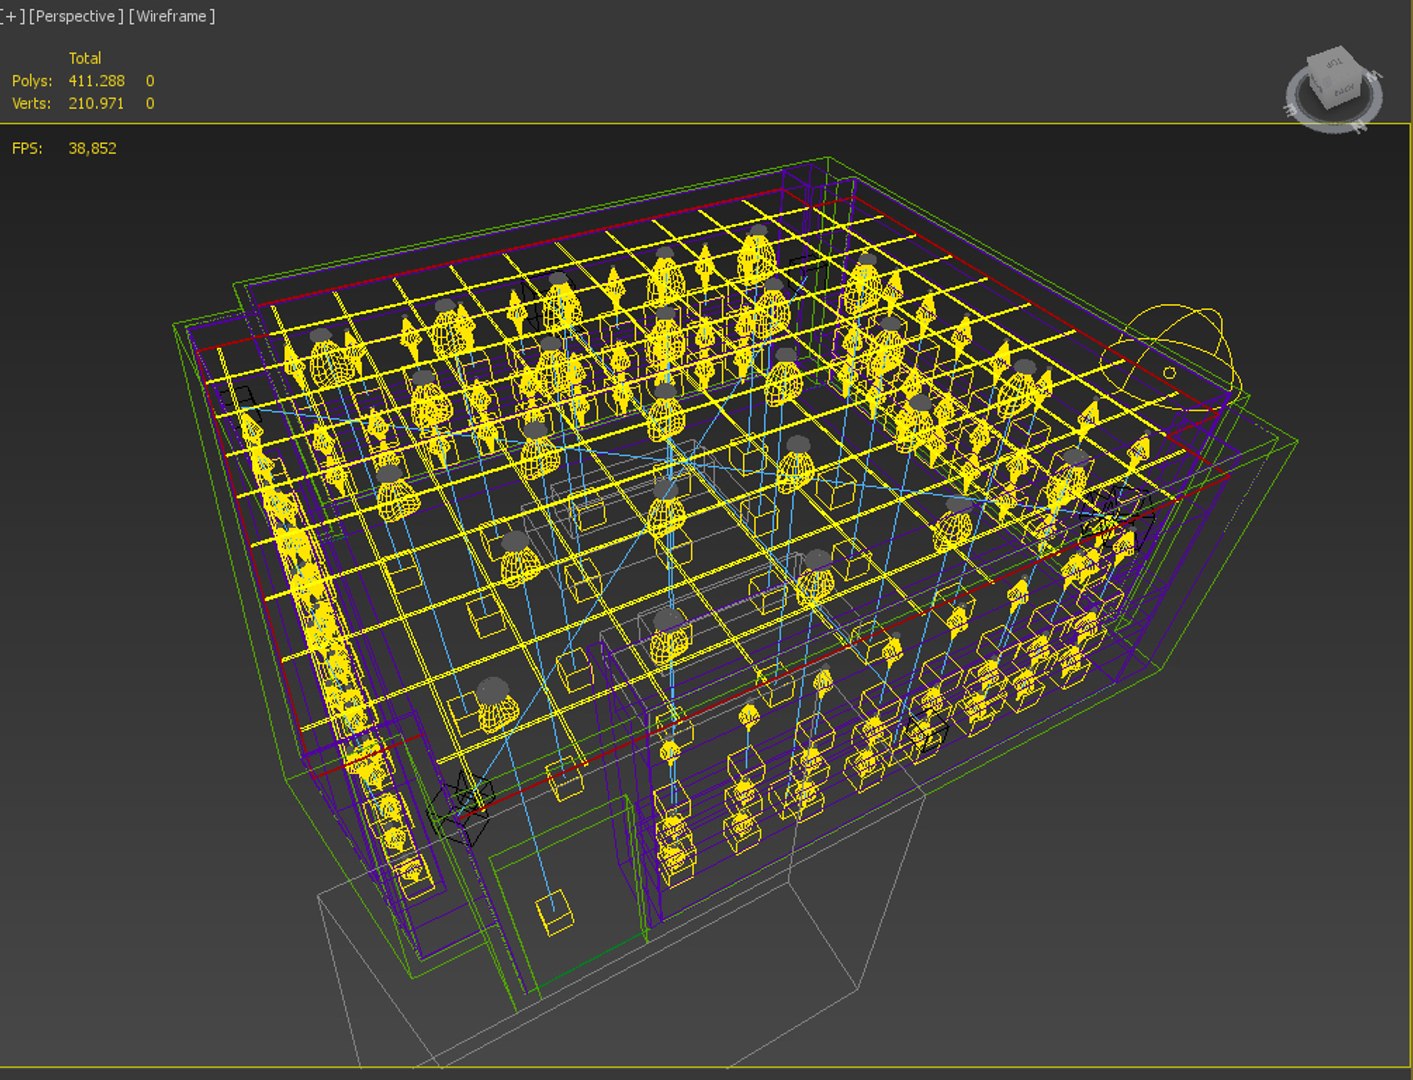The width and height of the screenshot is (1413, 1080).
Task: Select the Polys count value 411.288
Action: pos(96,81)
